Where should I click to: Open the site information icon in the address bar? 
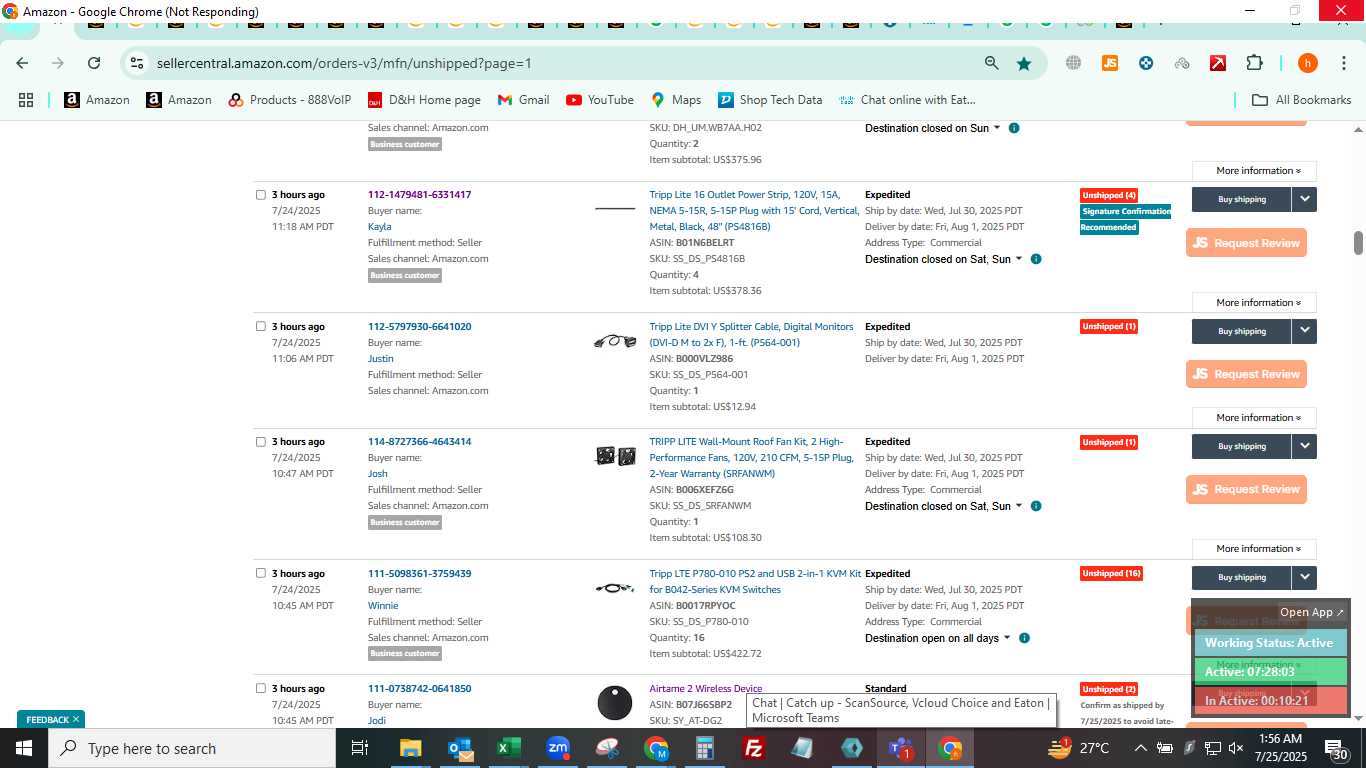click(x=137, y=63)
